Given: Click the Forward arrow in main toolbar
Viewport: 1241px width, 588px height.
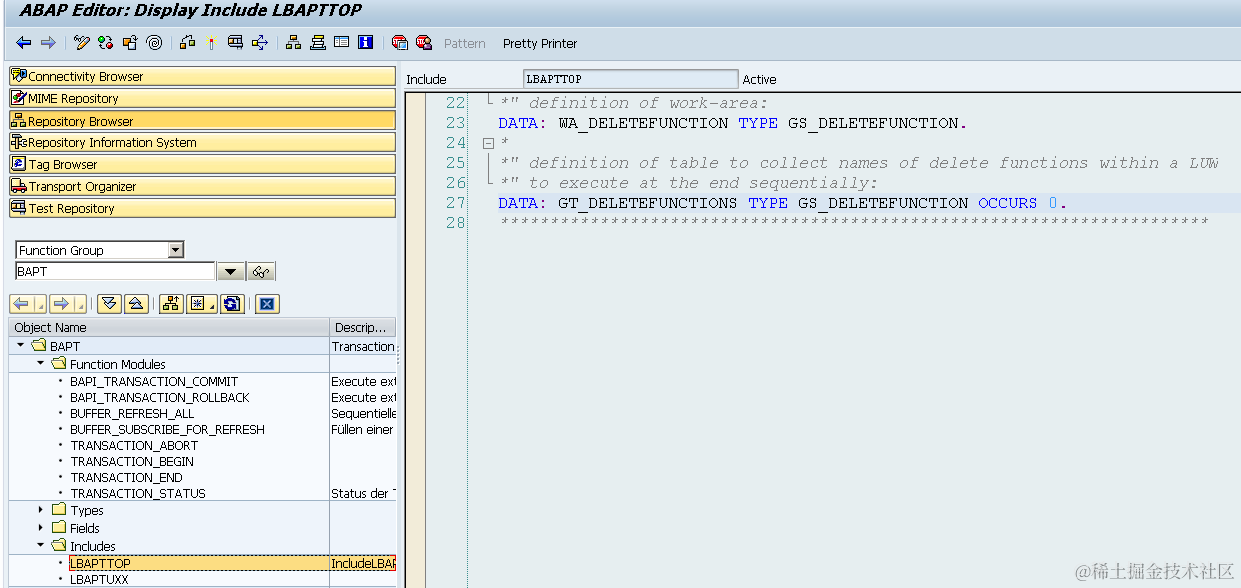Looking at the screenshot, I should (48, 43).
